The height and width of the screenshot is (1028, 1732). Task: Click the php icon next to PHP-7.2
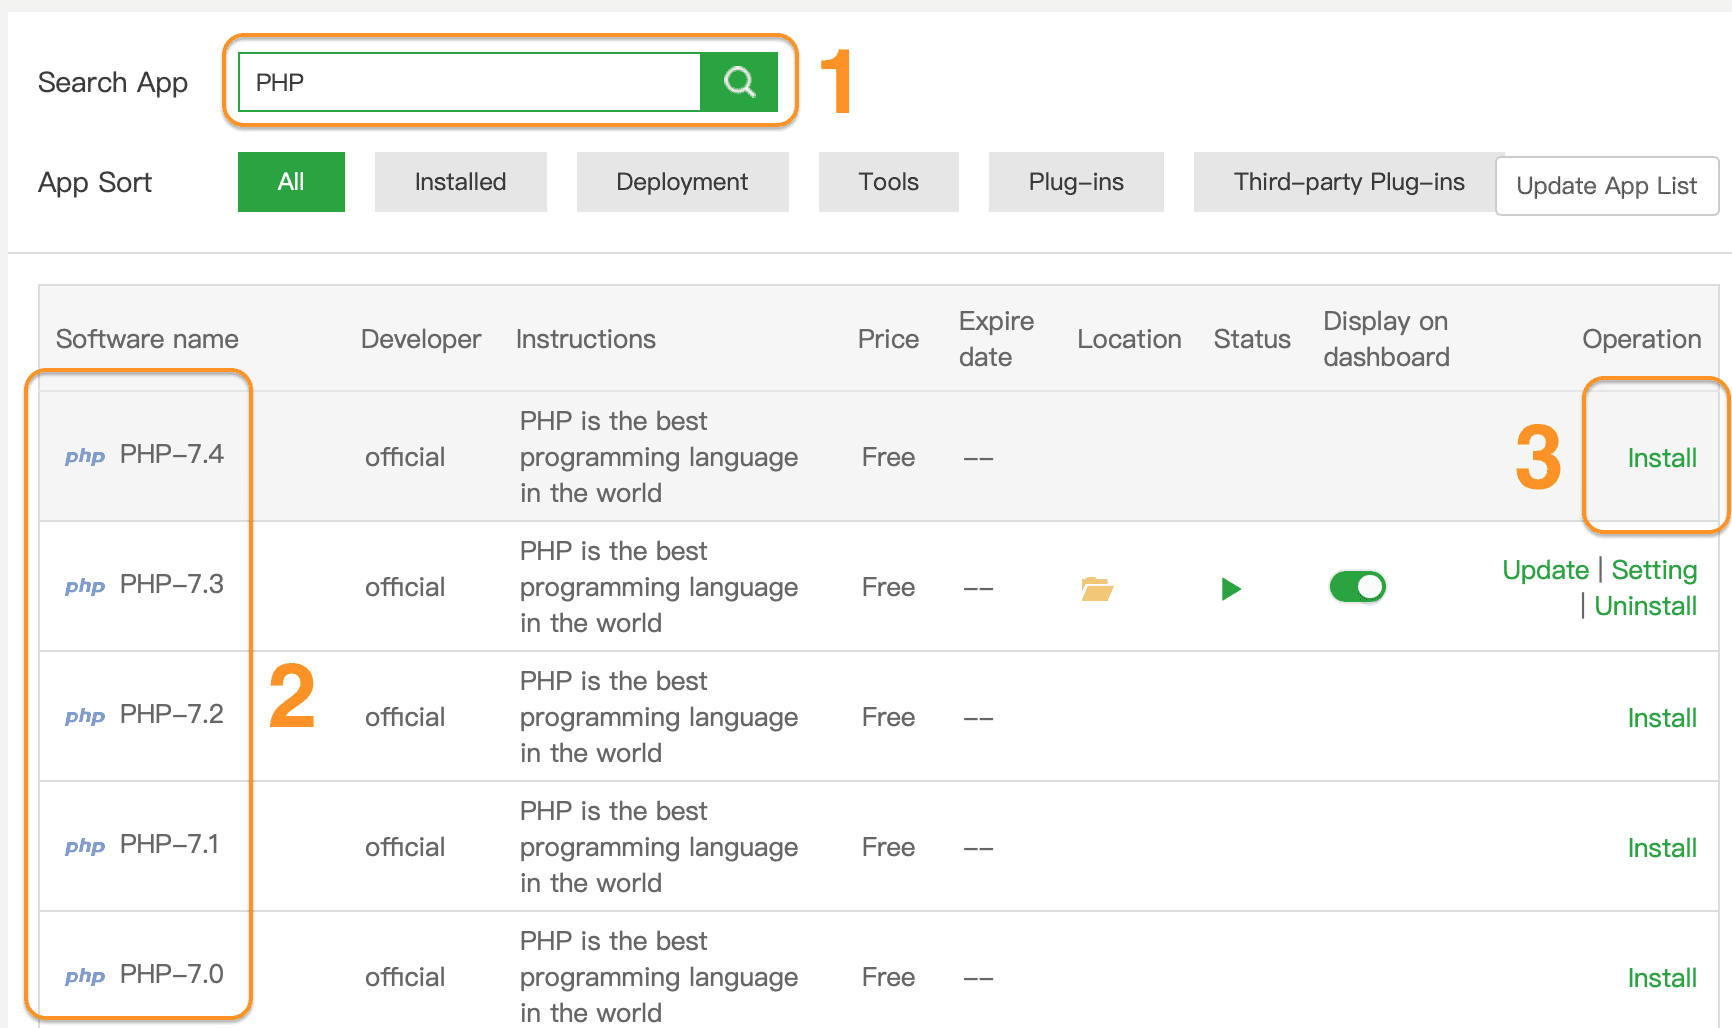84,716
